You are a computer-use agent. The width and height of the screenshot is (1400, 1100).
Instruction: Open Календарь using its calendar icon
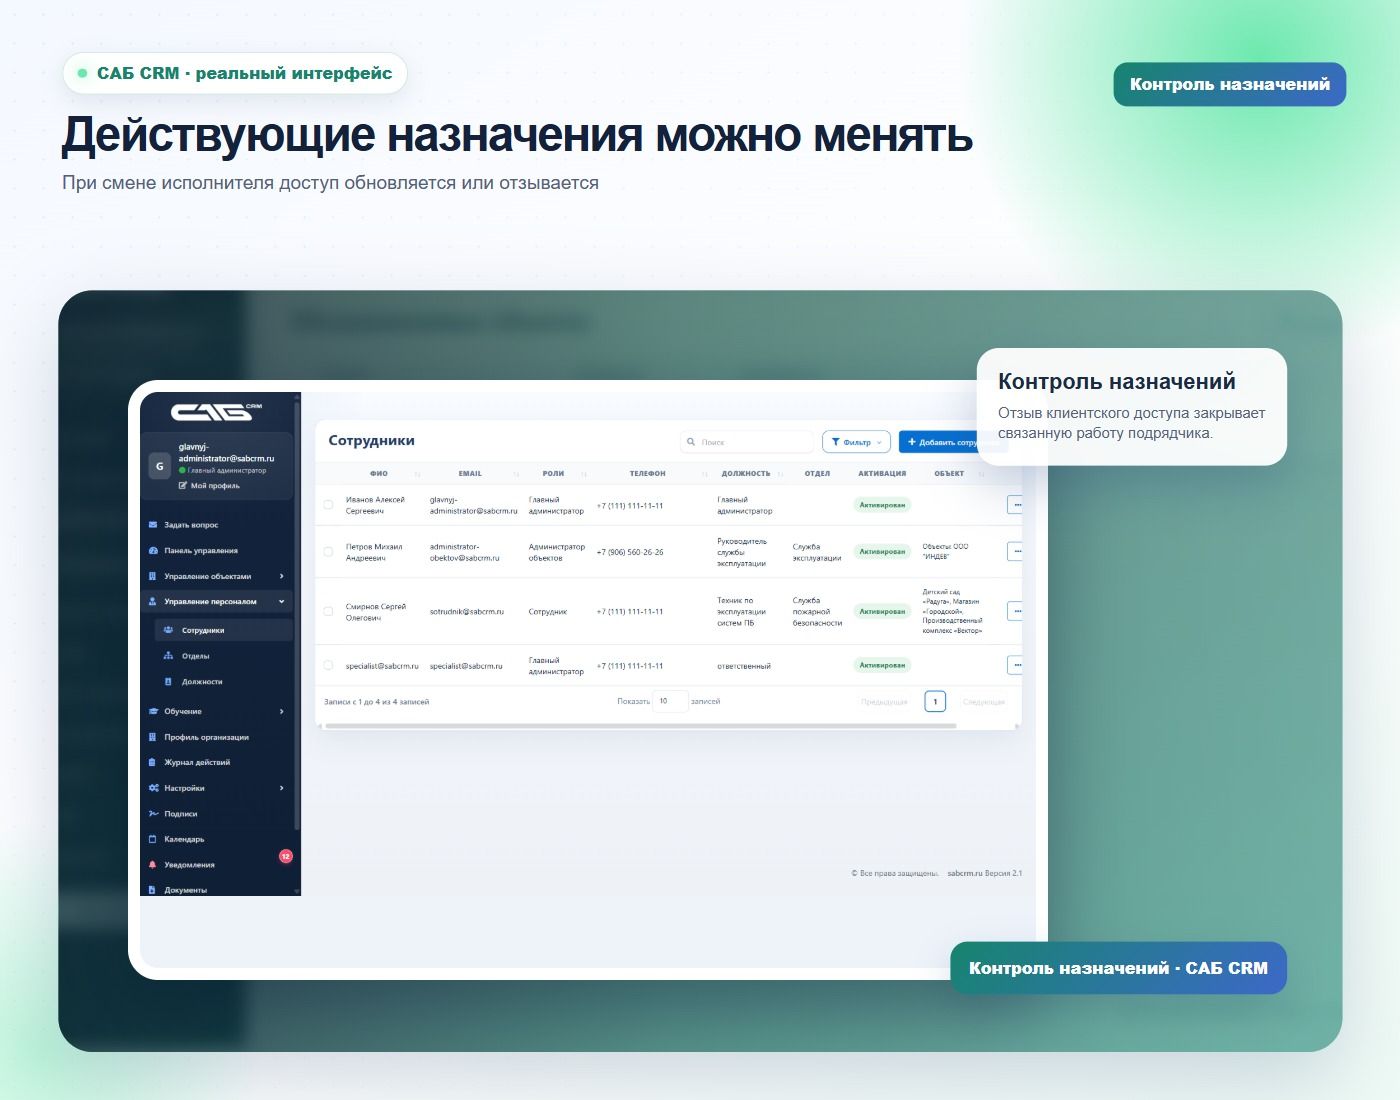point(153,839)
